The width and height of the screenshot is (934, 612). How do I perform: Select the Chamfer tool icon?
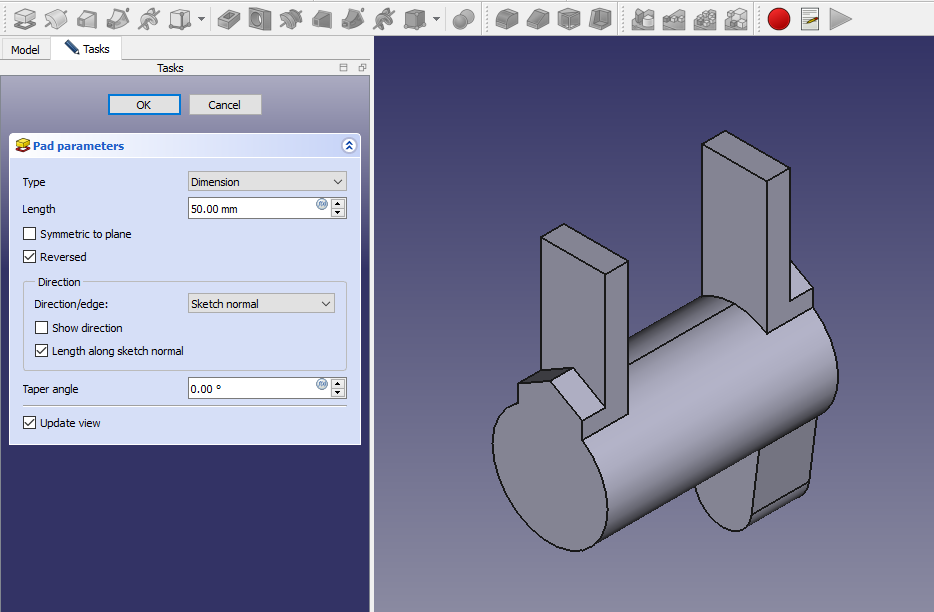click(x=538, y=18)
